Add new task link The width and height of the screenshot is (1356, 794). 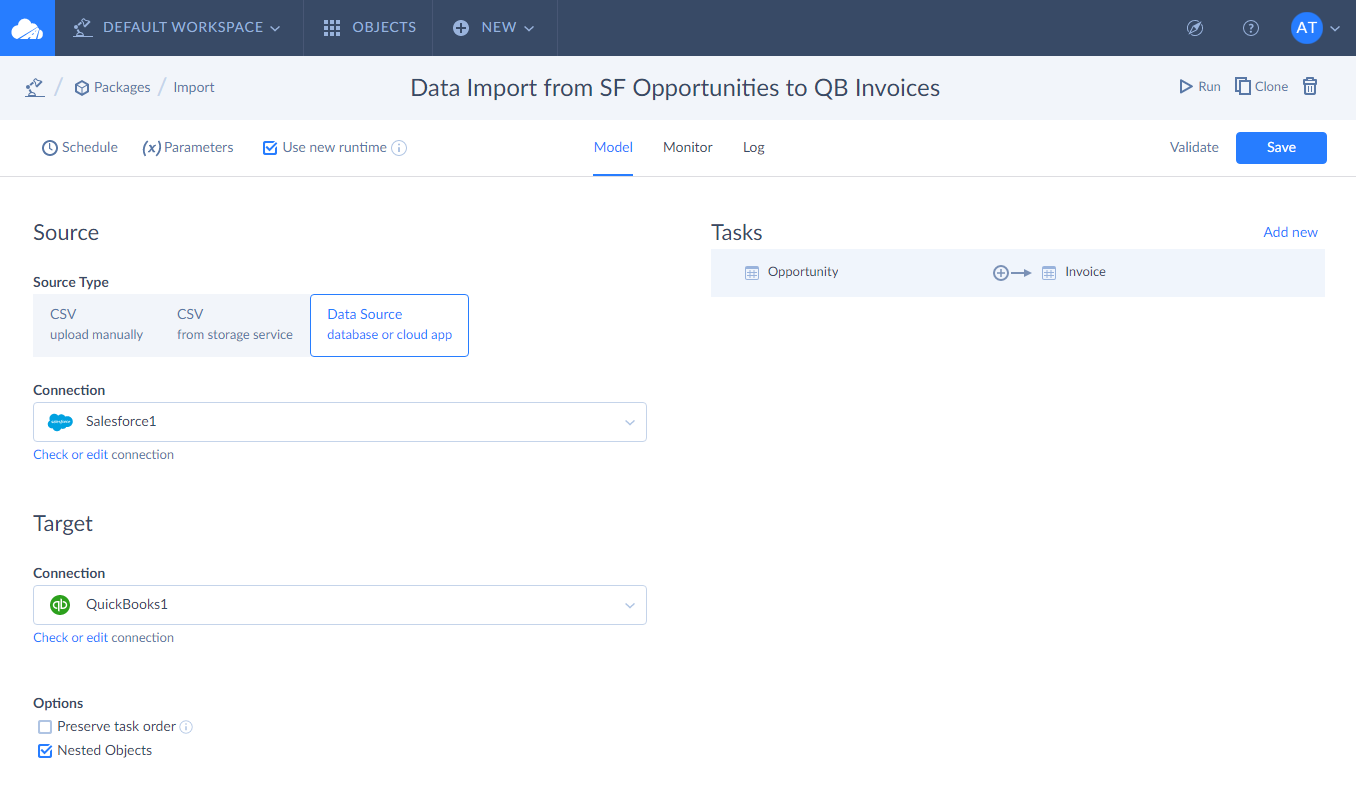tap(1290, 232)
